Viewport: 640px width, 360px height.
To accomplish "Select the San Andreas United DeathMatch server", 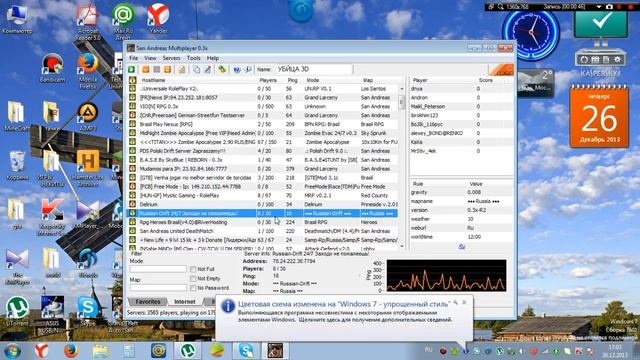I will point(263,231).
